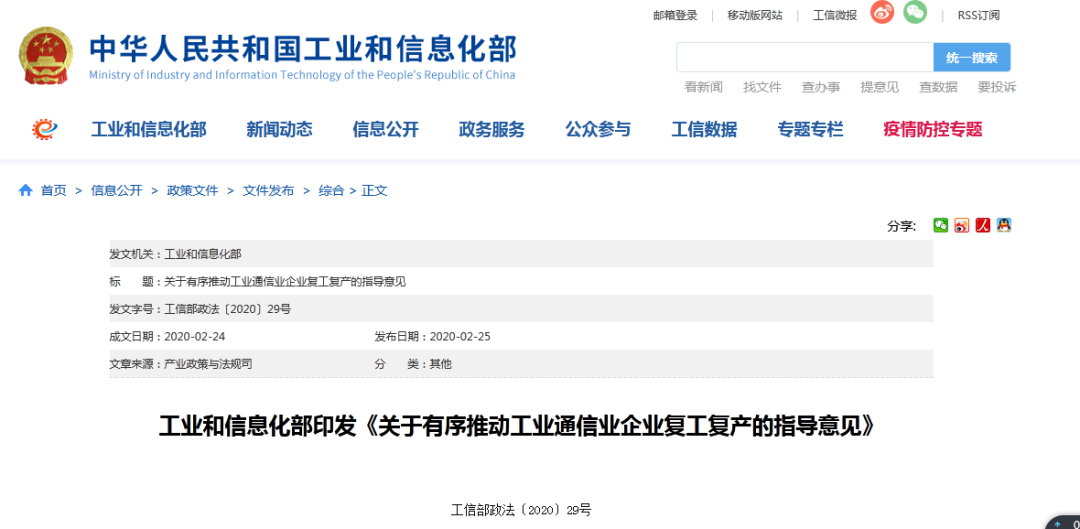This screenshot has height=529, width=1080.
Task: Open the red 疫情防控专题 menu
Action: (x=932, y=129)
